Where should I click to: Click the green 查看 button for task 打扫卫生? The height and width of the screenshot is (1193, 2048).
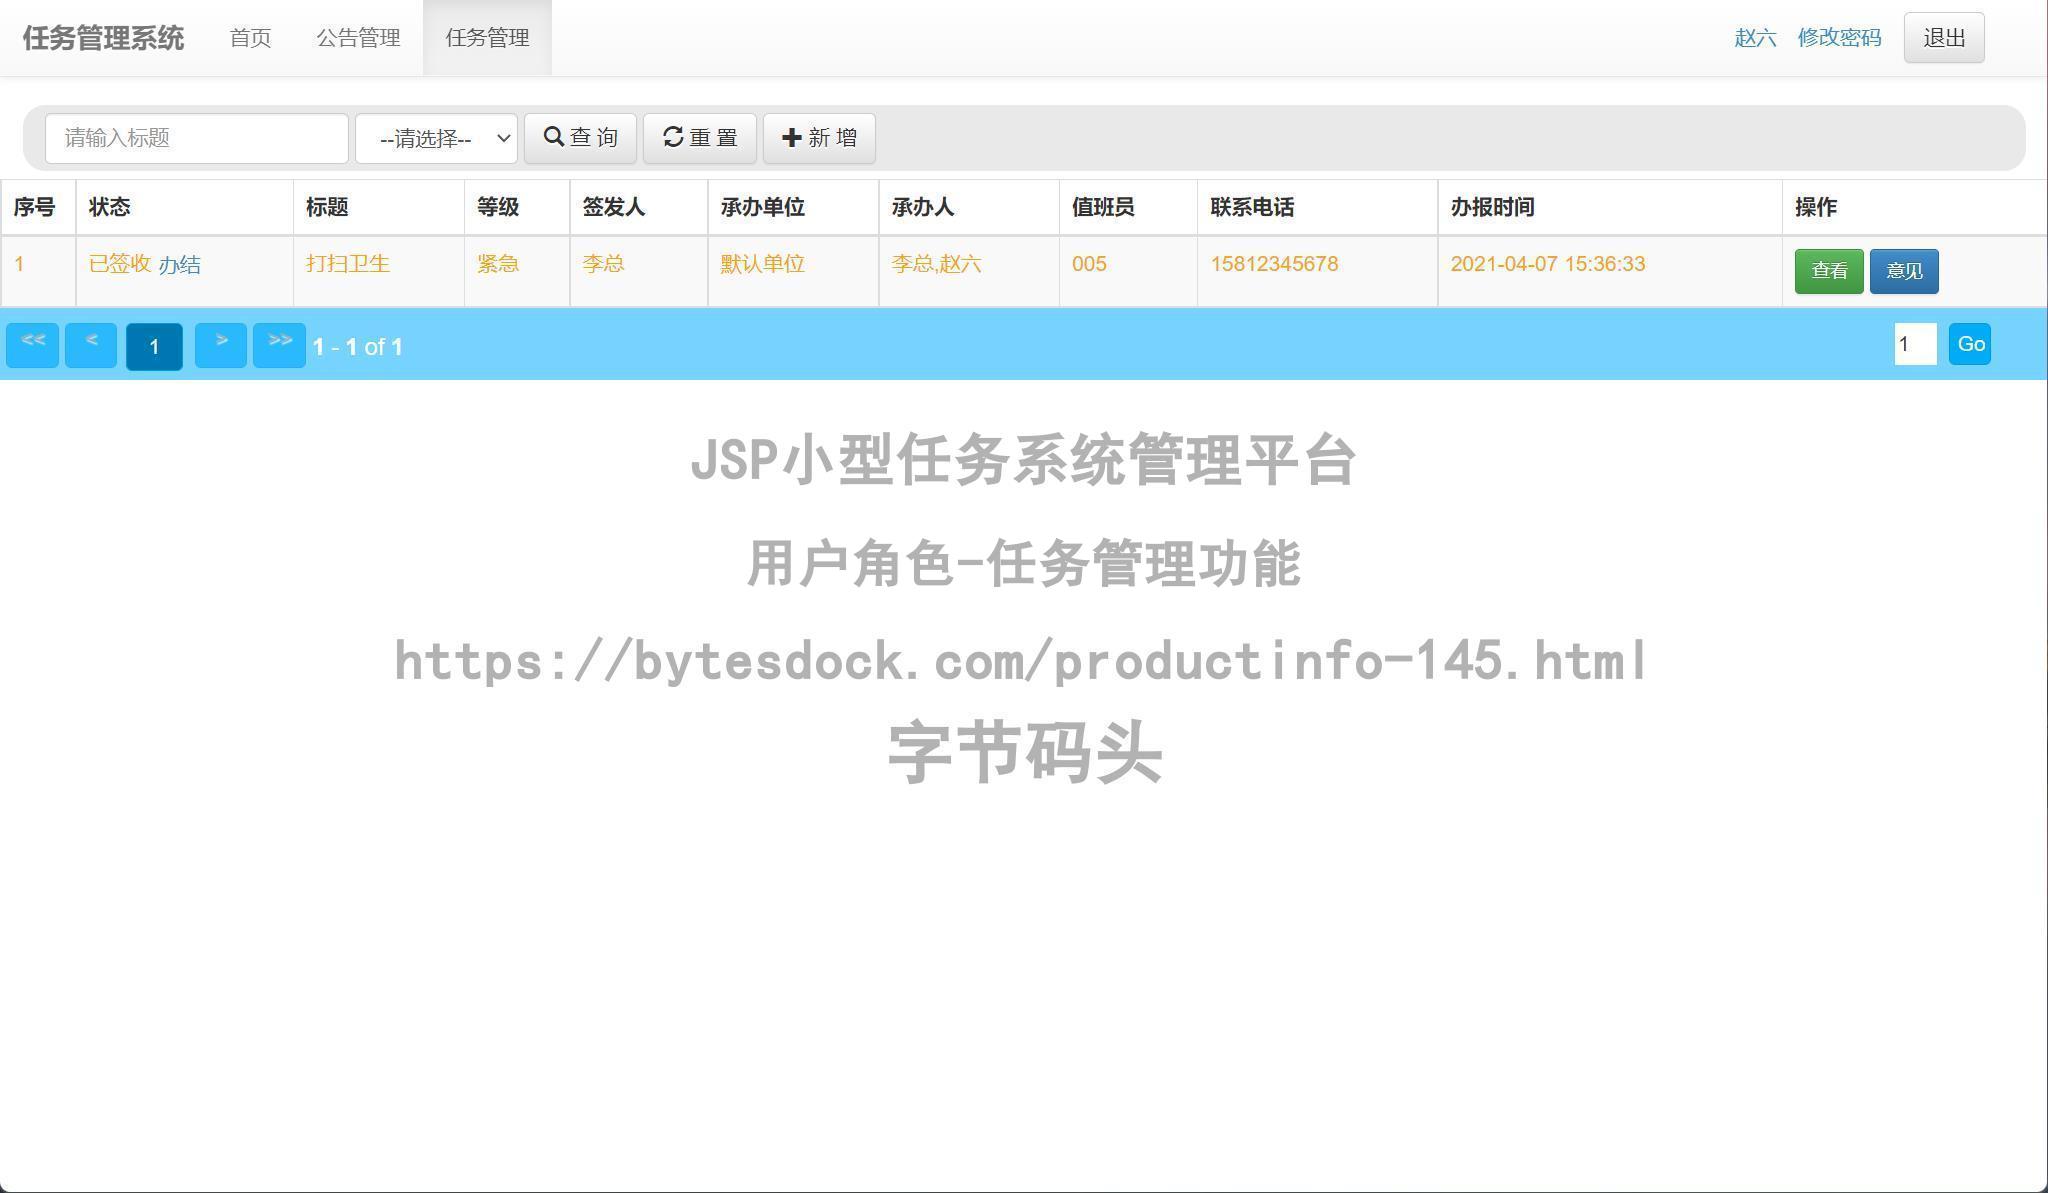click(x=1830, y=270)
